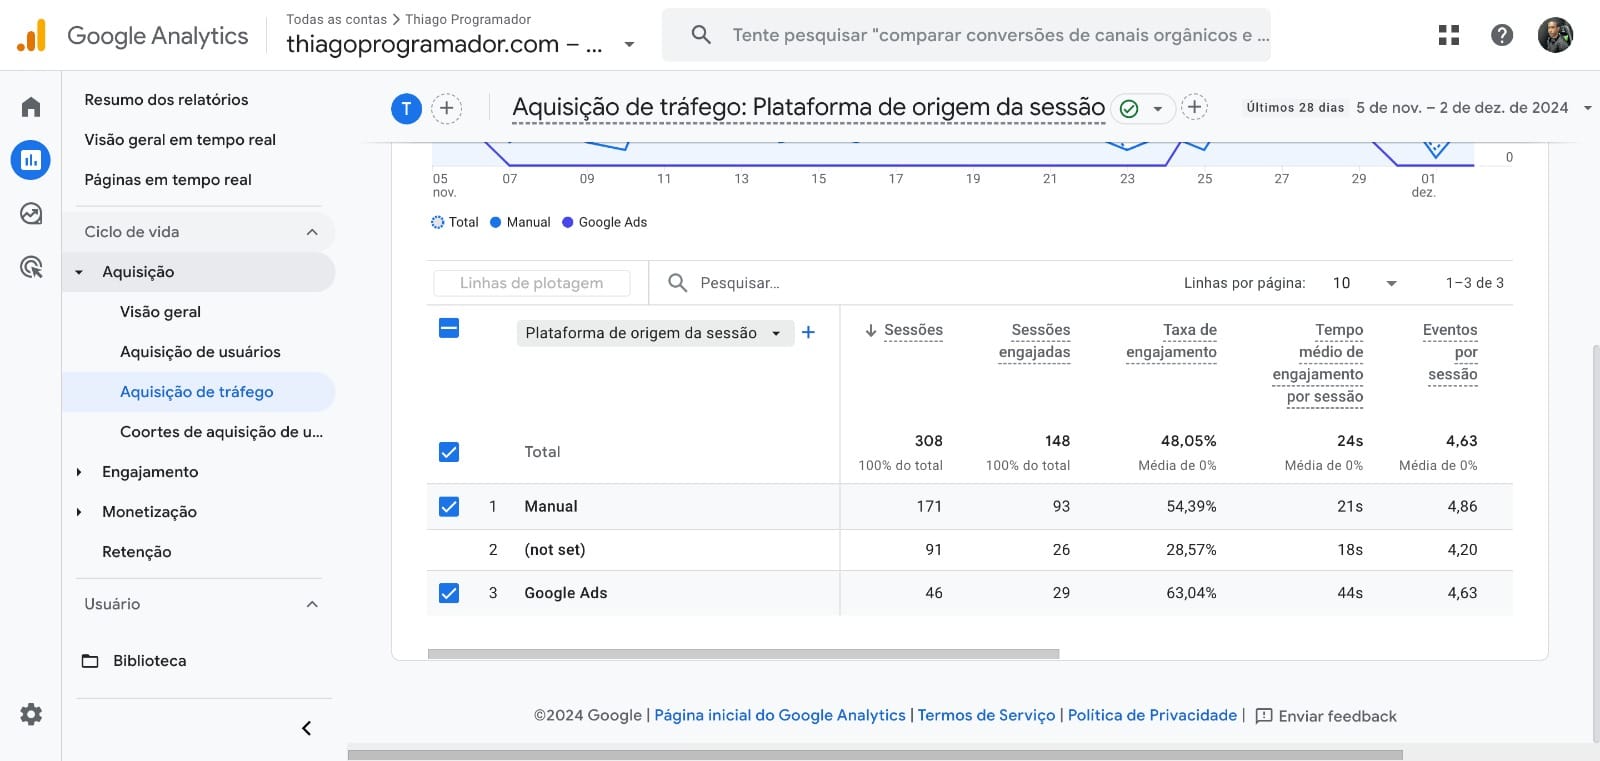The height and width of the screenshot is (761, 1600).
Task: Click the table horizontal scrollbar
Action: [x=743, y=654]
